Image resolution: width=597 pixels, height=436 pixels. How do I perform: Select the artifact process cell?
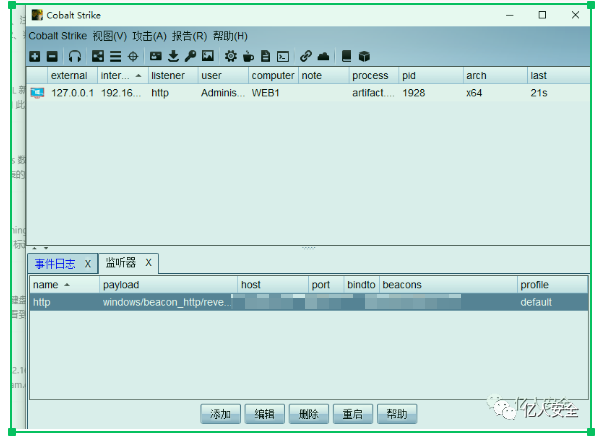pos(373,93)
